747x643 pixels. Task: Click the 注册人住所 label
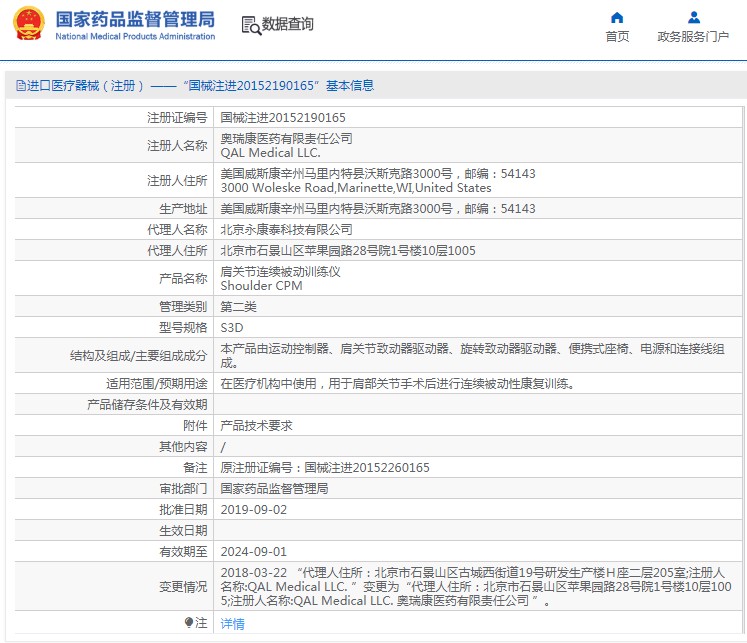click(177, 181)
